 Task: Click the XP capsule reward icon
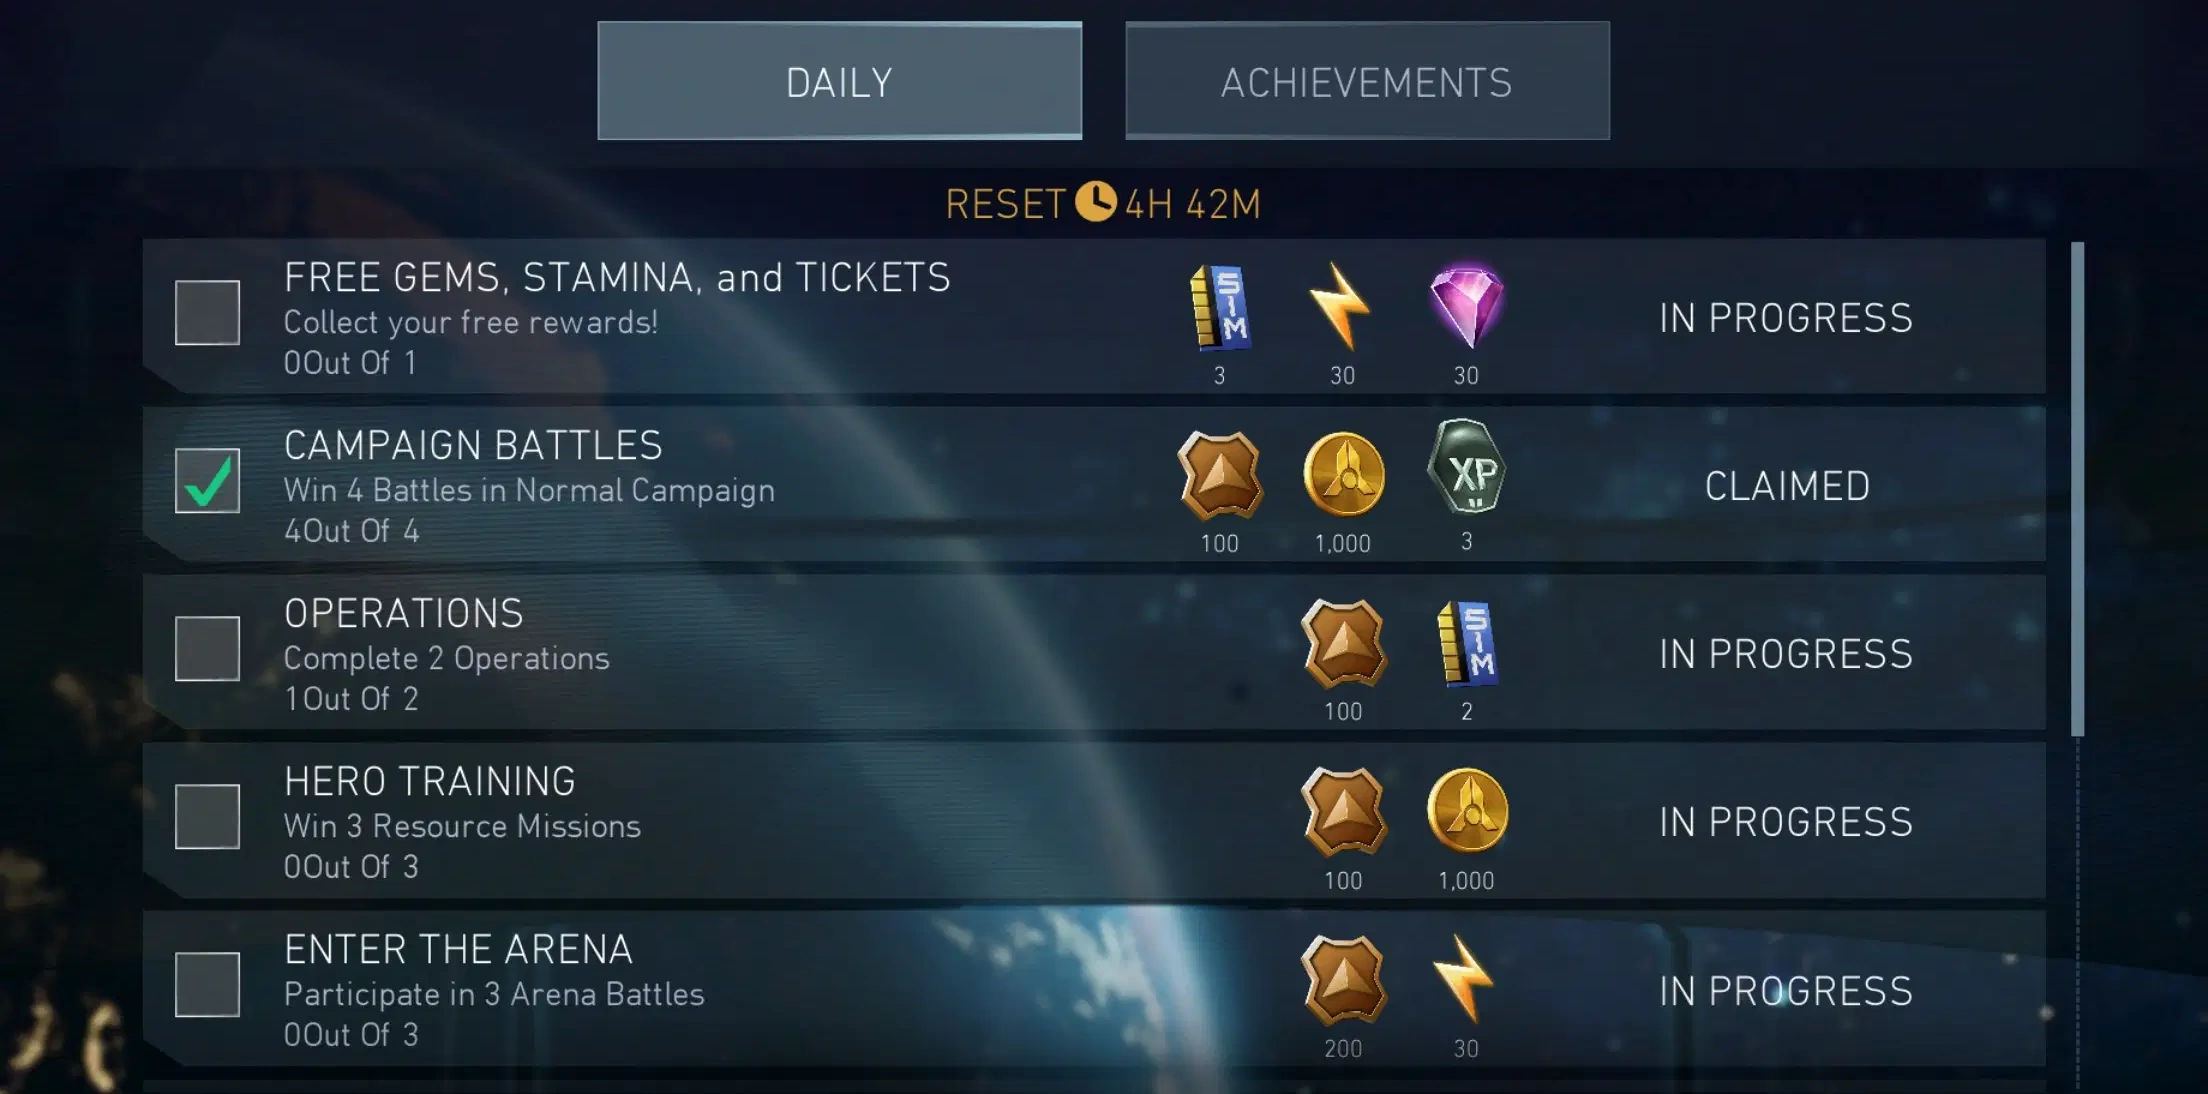point(1466,468)
